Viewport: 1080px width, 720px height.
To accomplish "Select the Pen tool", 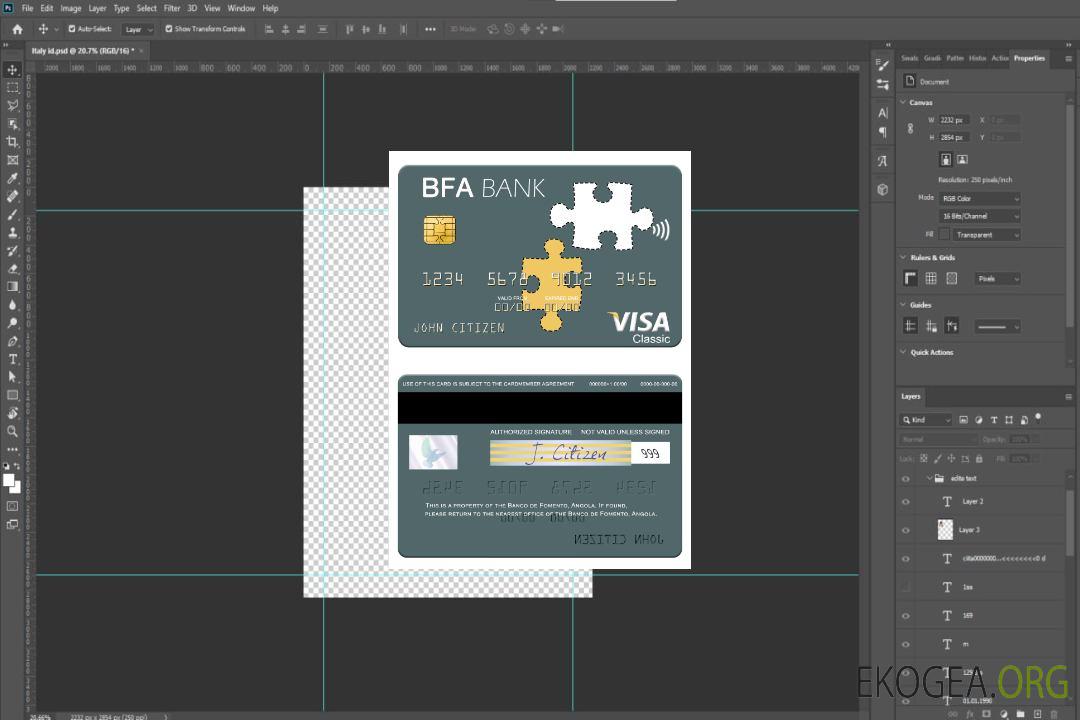I will pyautogui.click(x=12, y=341).
